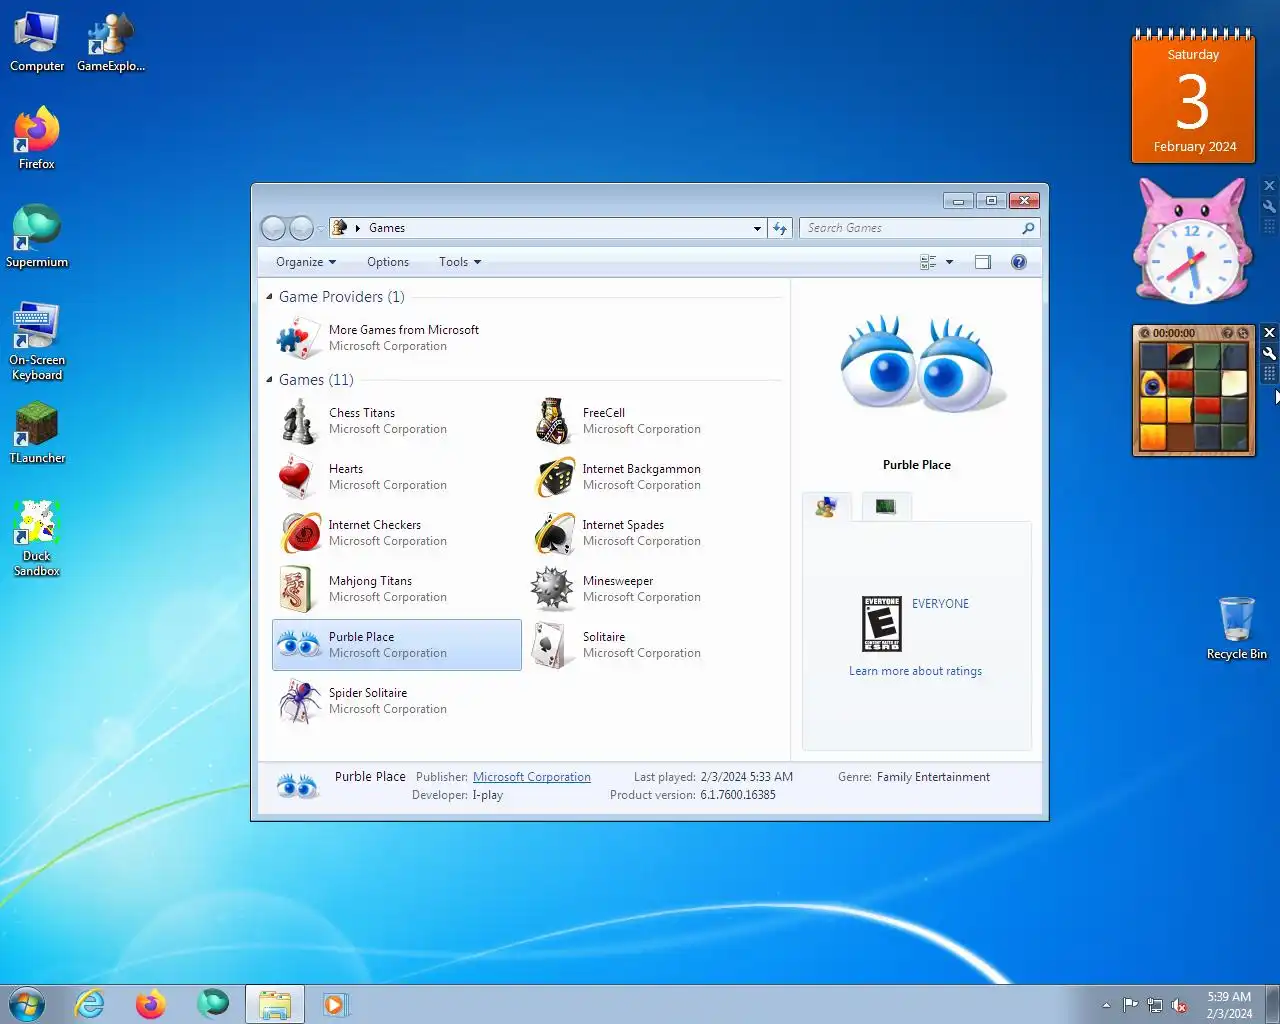Click the Action Center flag icon
Image resolution: width=1280 pixels, height=1024 pixels.
click(x=1130, y=1005)
